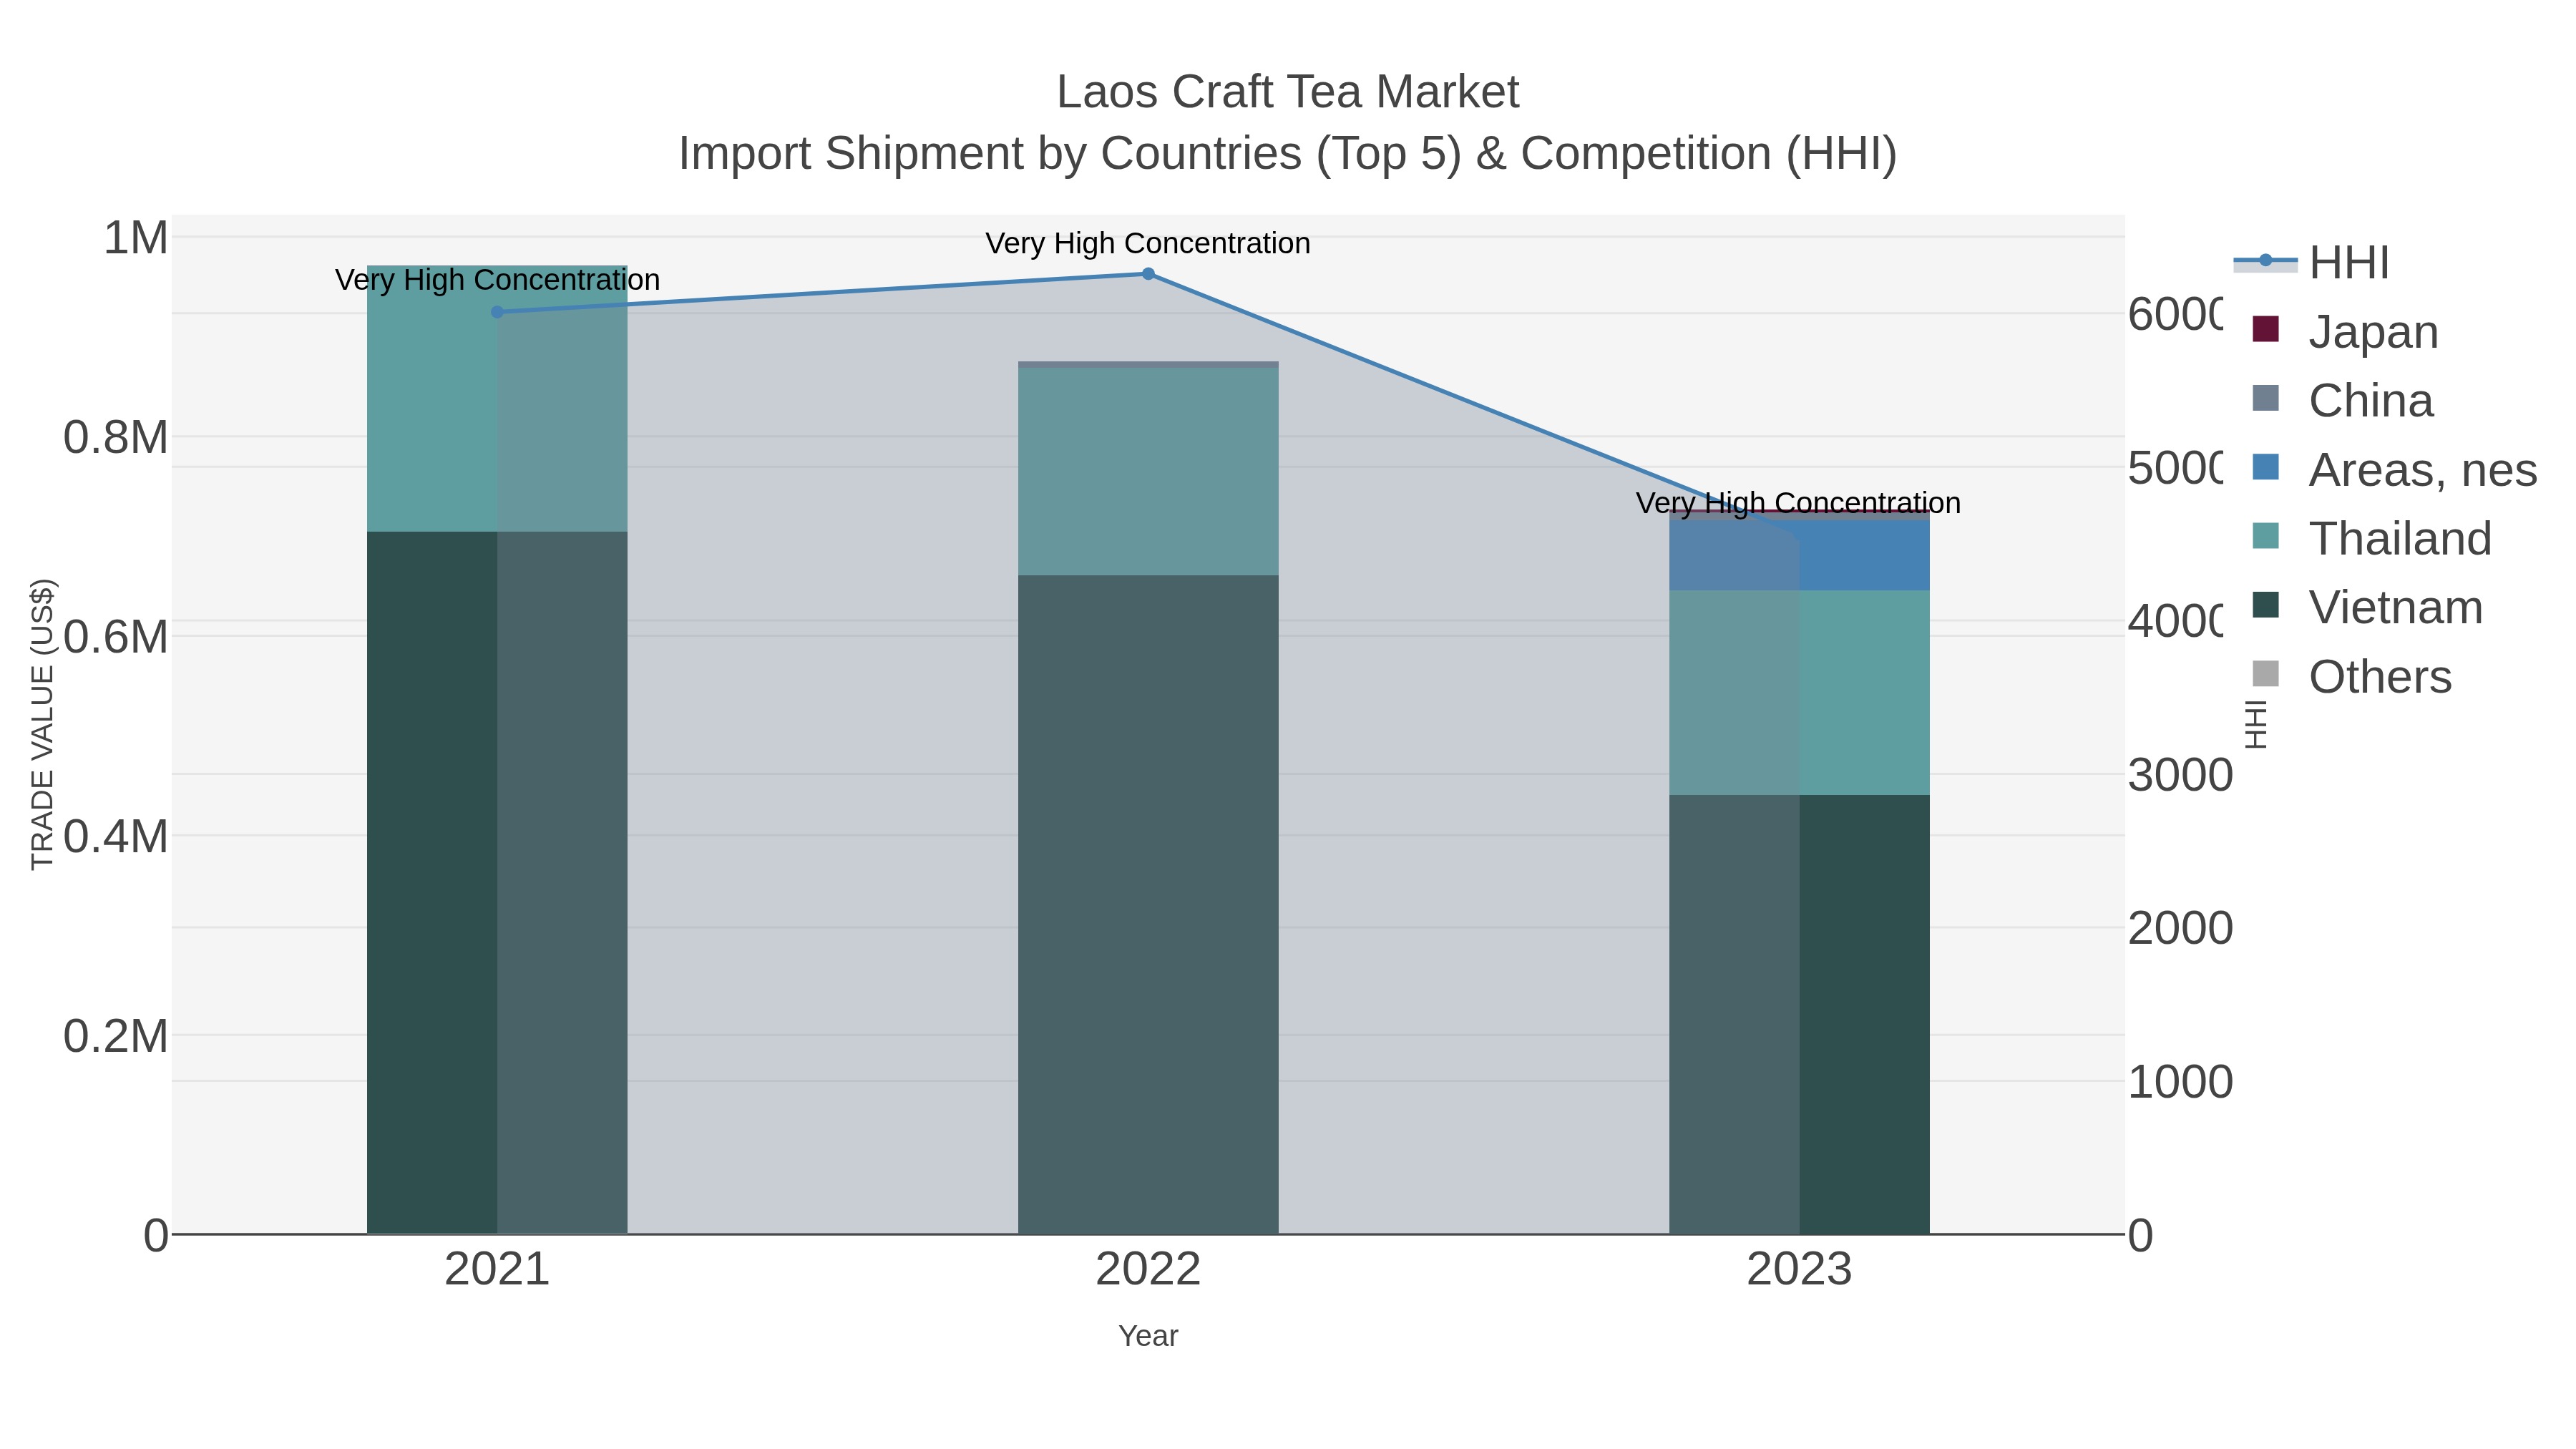The width and height of the screenshot is (2576, 1449).
Task: Click the 2021 HHI data point marker
Action: [497, 312]
